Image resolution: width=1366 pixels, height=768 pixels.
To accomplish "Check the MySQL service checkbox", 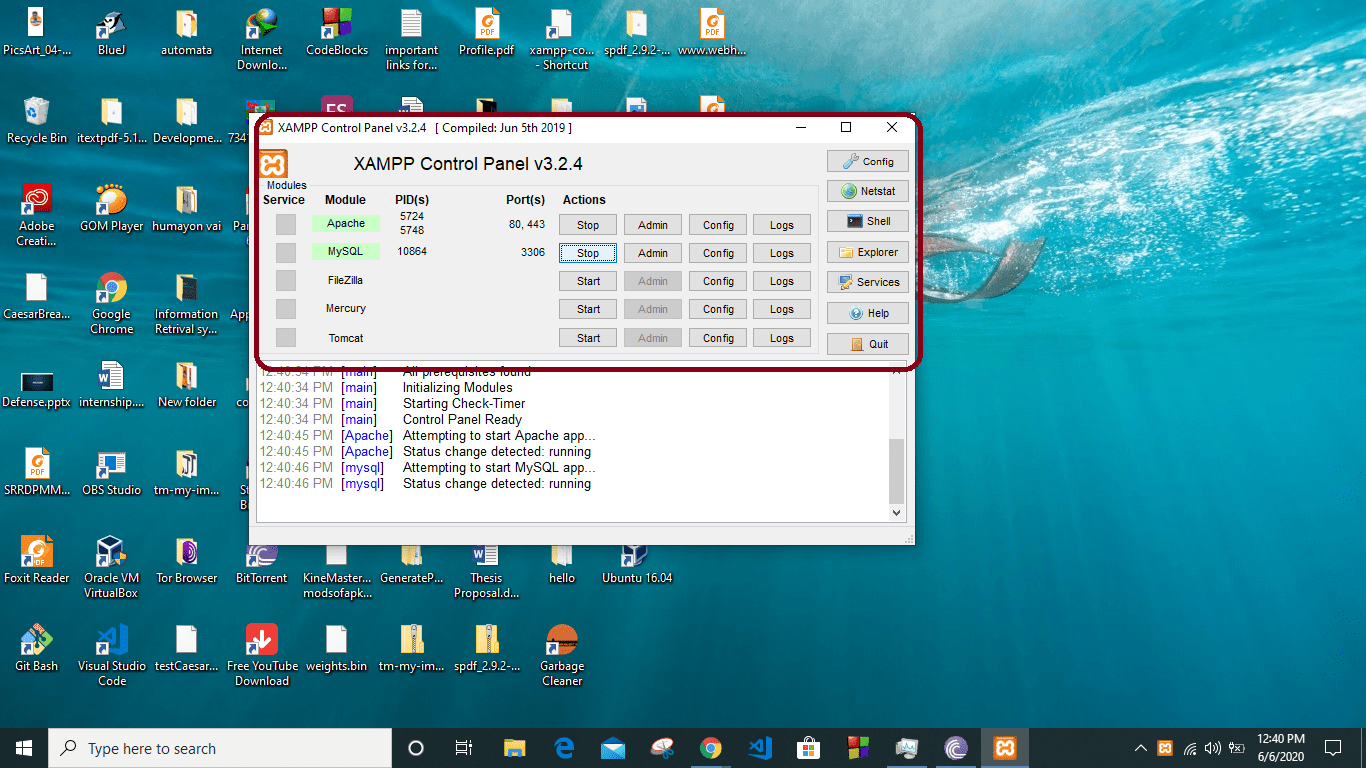I will pos(285,252).
